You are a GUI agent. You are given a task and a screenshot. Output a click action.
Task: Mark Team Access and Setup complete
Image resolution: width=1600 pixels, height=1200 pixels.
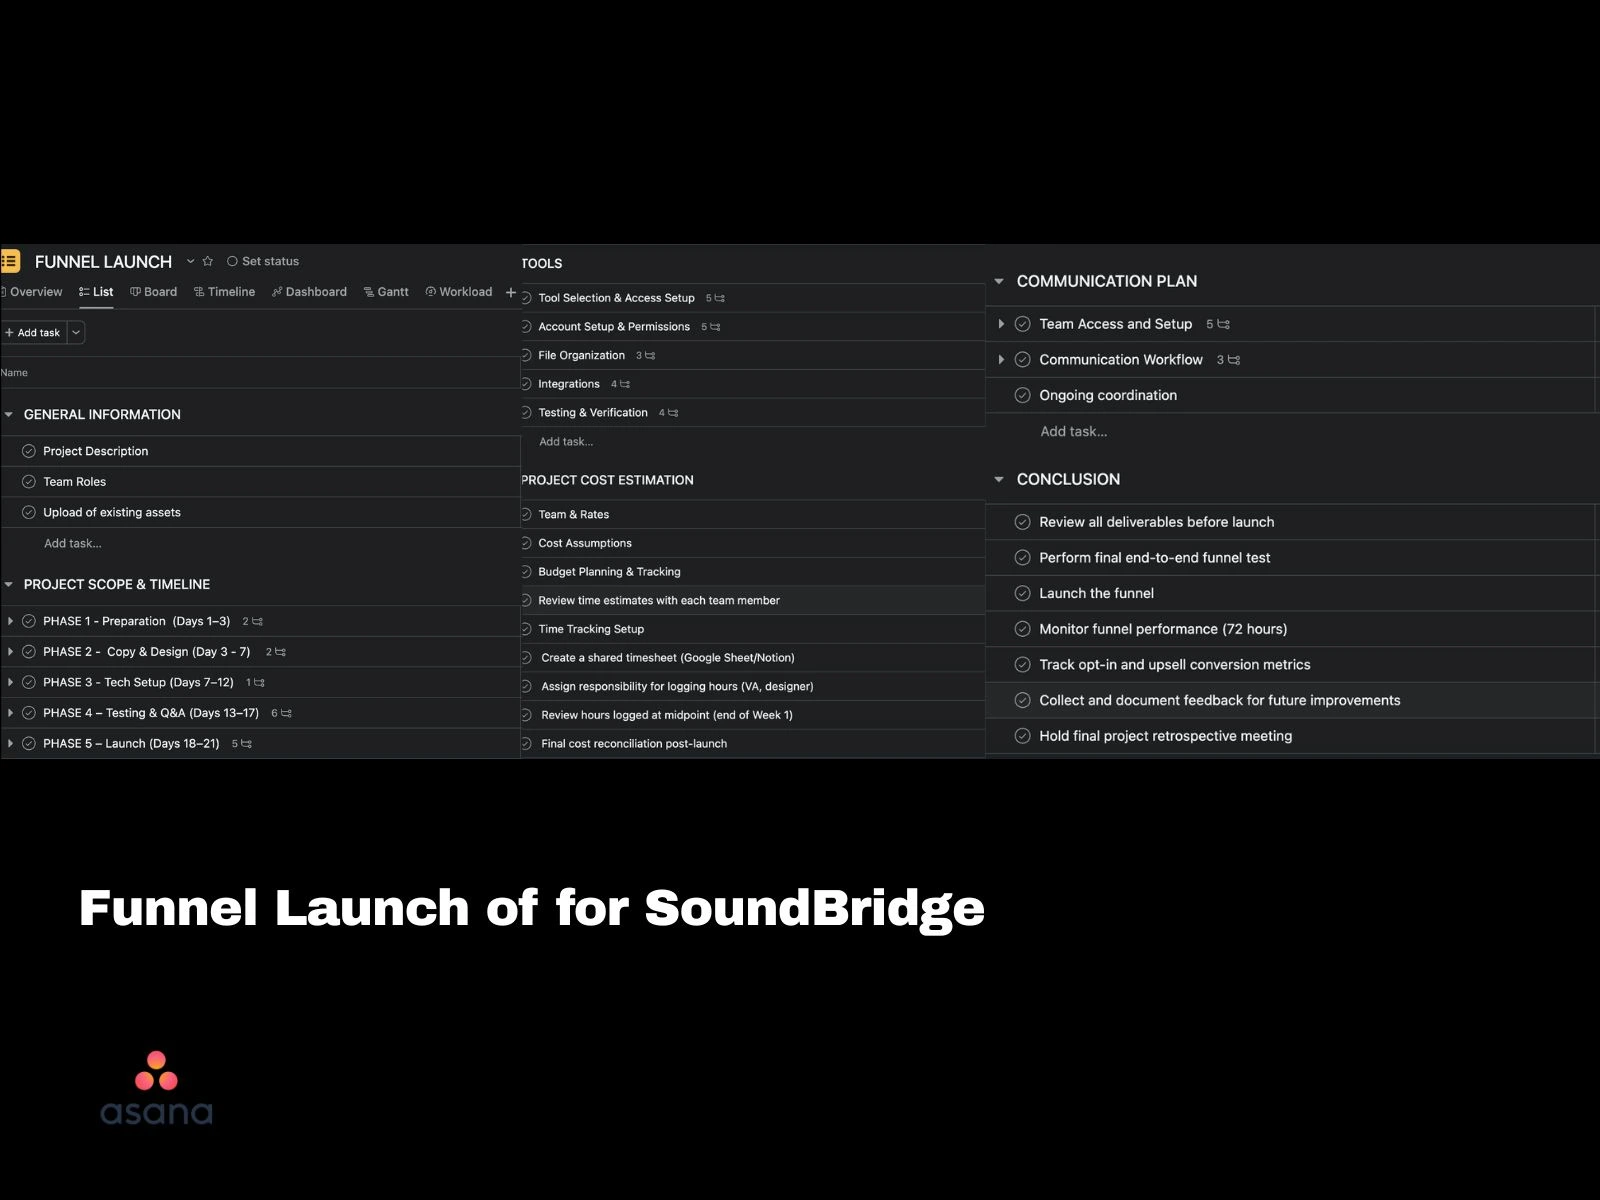pos(1022,324)
